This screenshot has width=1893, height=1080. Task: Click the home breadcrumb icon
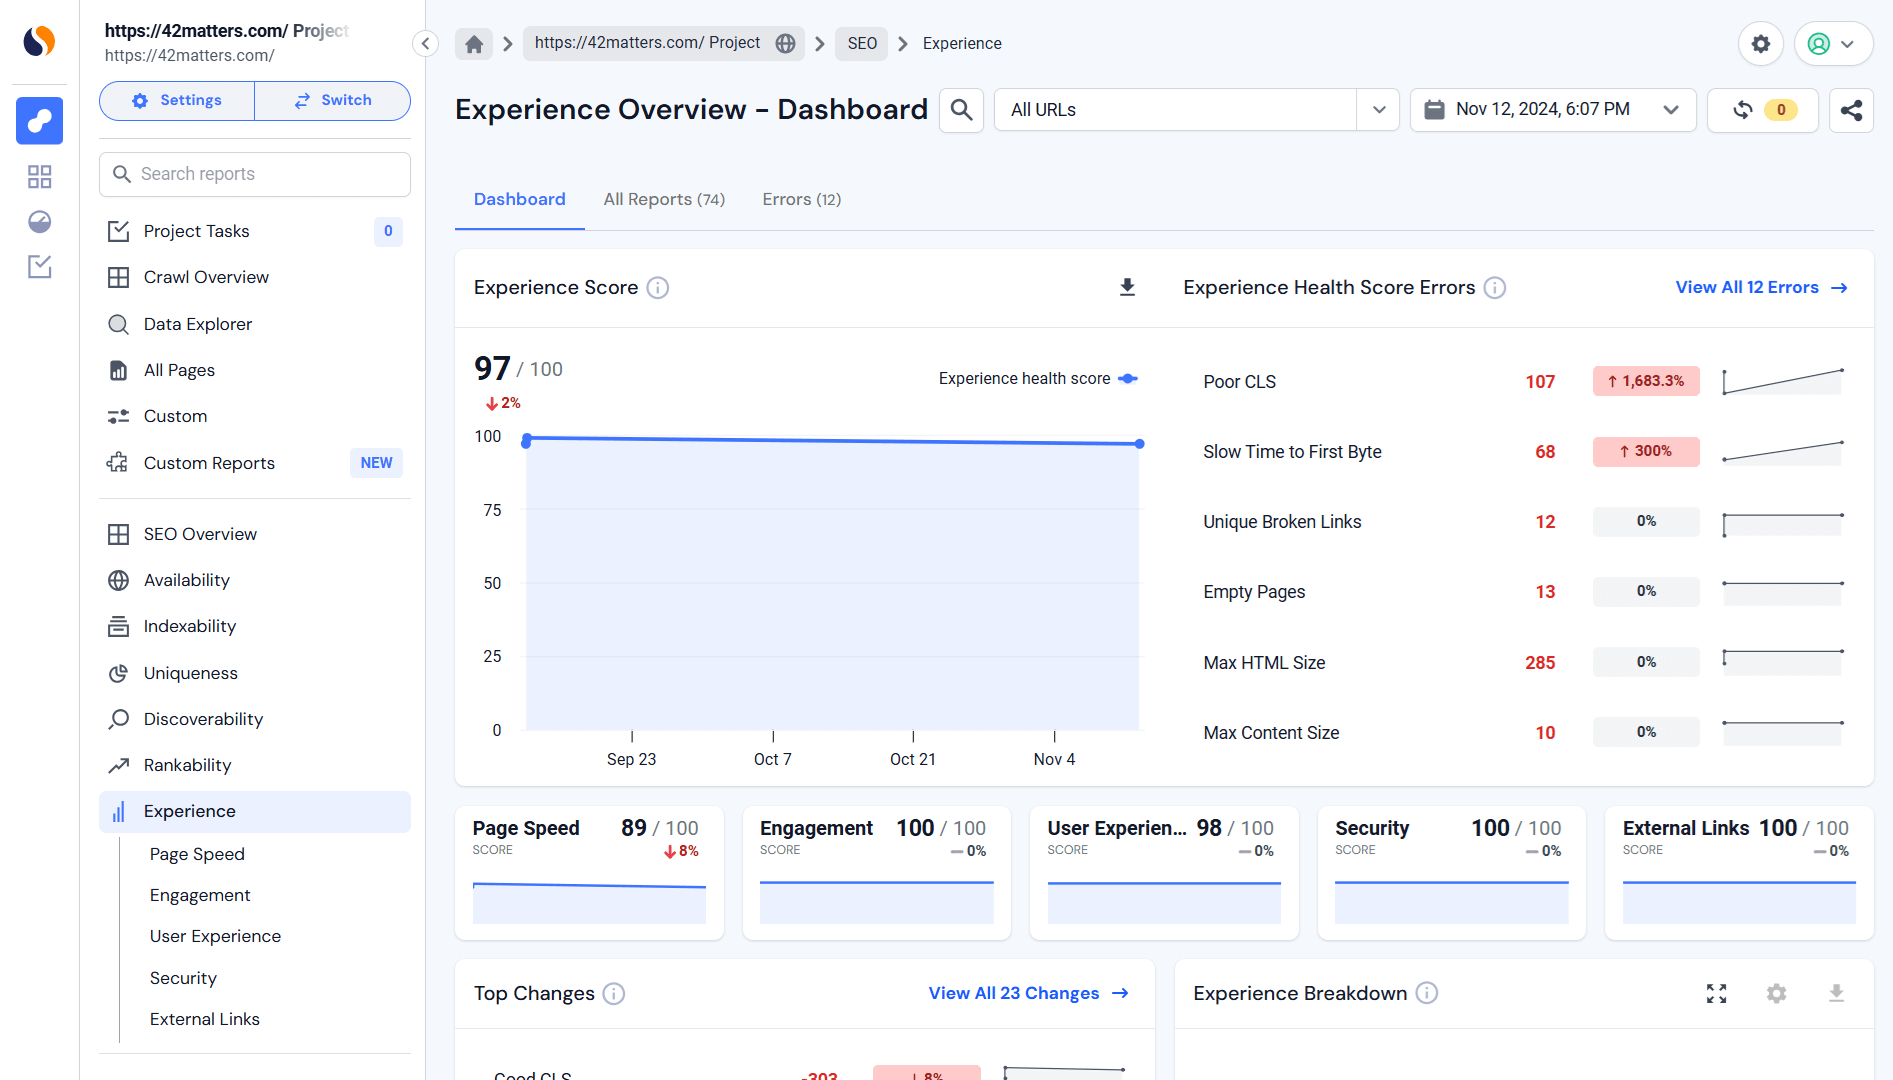pos(474,44)
